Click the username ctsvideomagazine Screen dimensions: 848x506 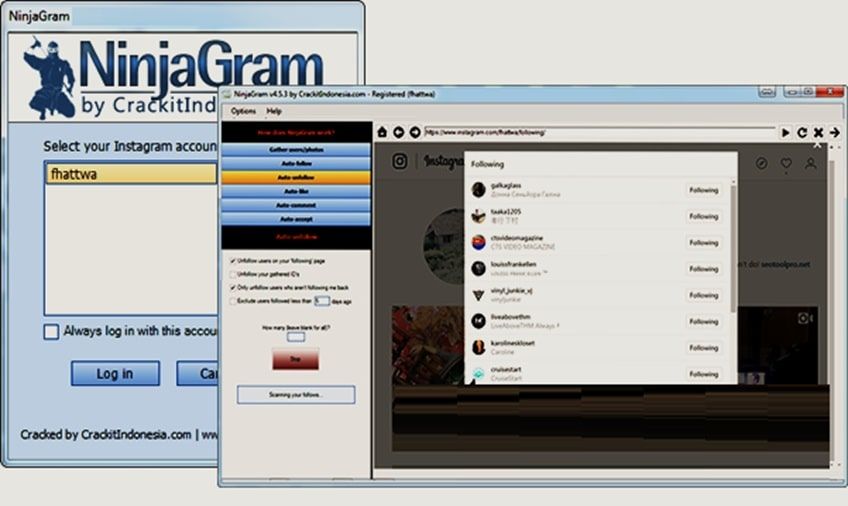[x=517, y=238]
